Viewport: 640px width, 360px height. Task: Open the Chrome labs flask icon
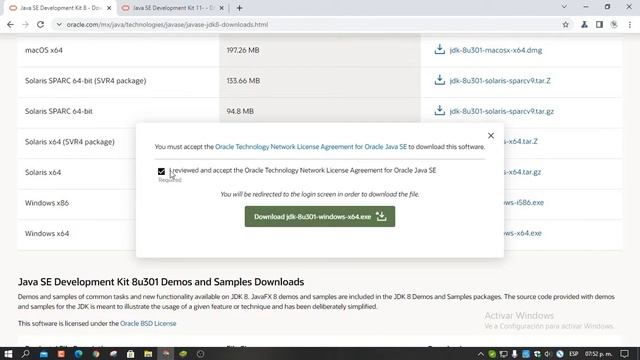pyautogui.click(x=584, y=24)
